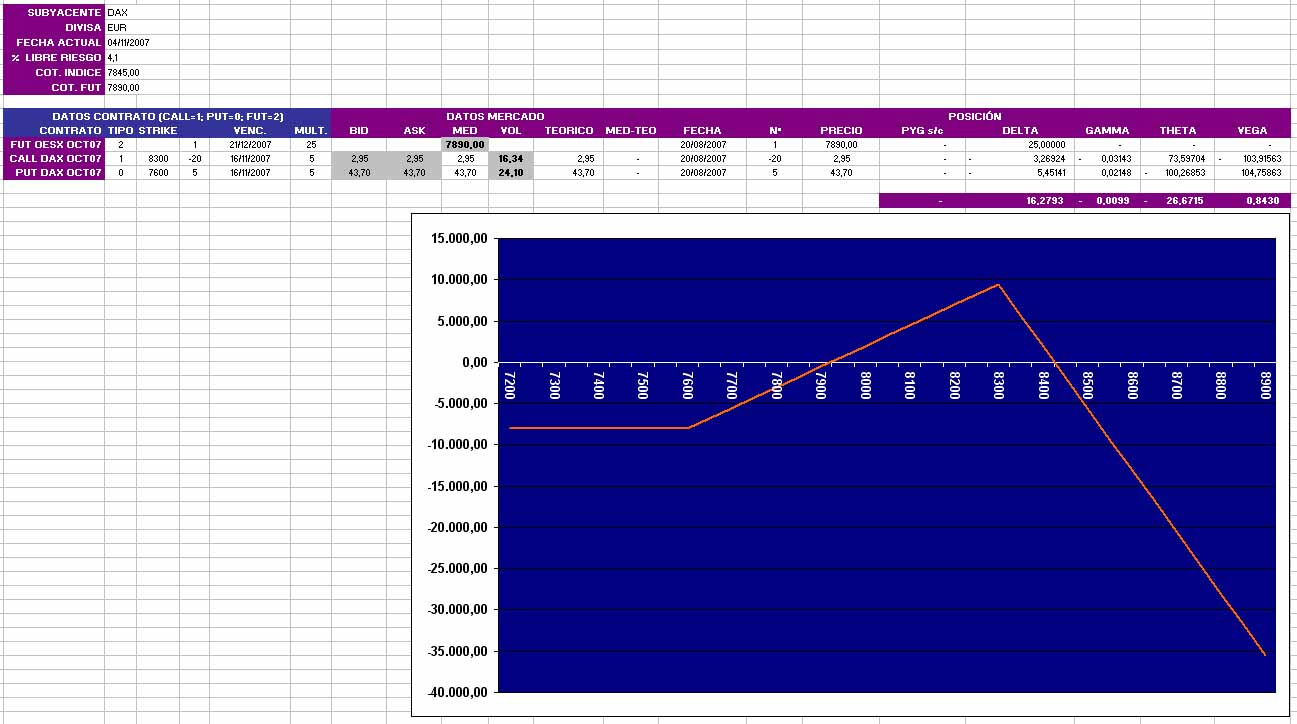Select the COT. INDICE label cell
Viewport: 1297px width, 724px height.
[54, 73]
